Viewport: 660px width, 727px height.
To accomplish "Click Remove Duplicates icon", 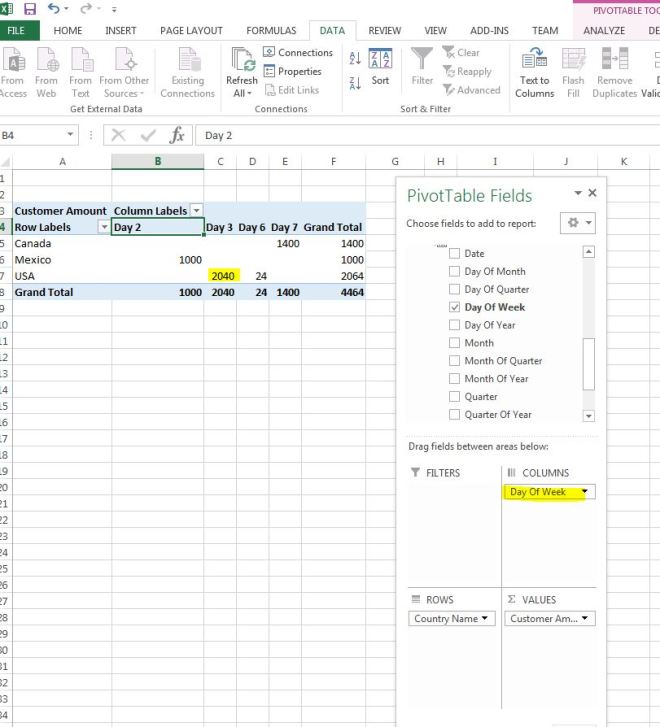I will (x=614, y=62).
